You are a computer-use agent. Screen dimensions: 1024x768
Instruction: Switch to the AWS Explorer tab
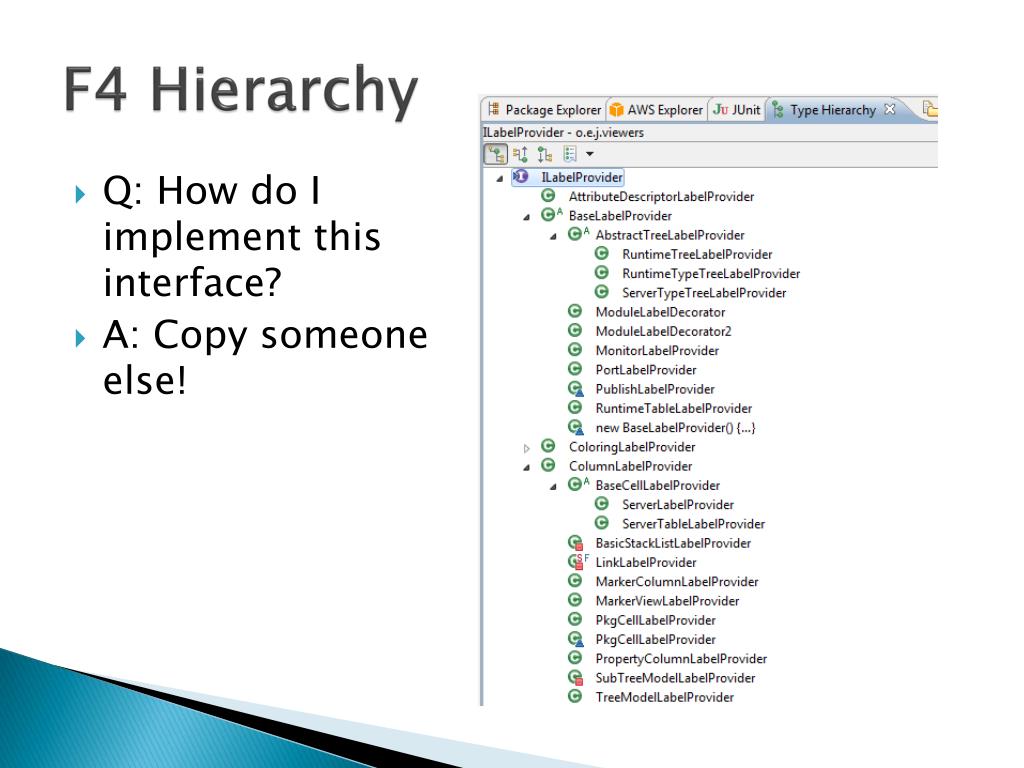656,110
